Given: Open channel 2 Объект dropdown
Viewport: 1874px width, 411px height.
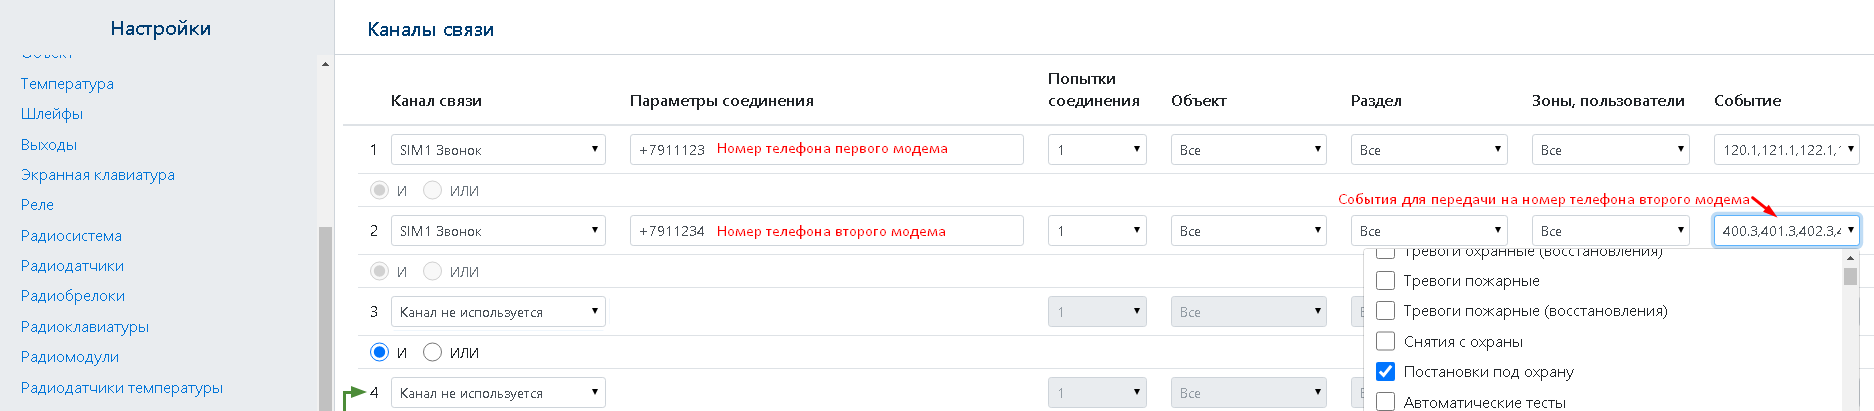Looking at the screenshot, I should point(1249,230).
